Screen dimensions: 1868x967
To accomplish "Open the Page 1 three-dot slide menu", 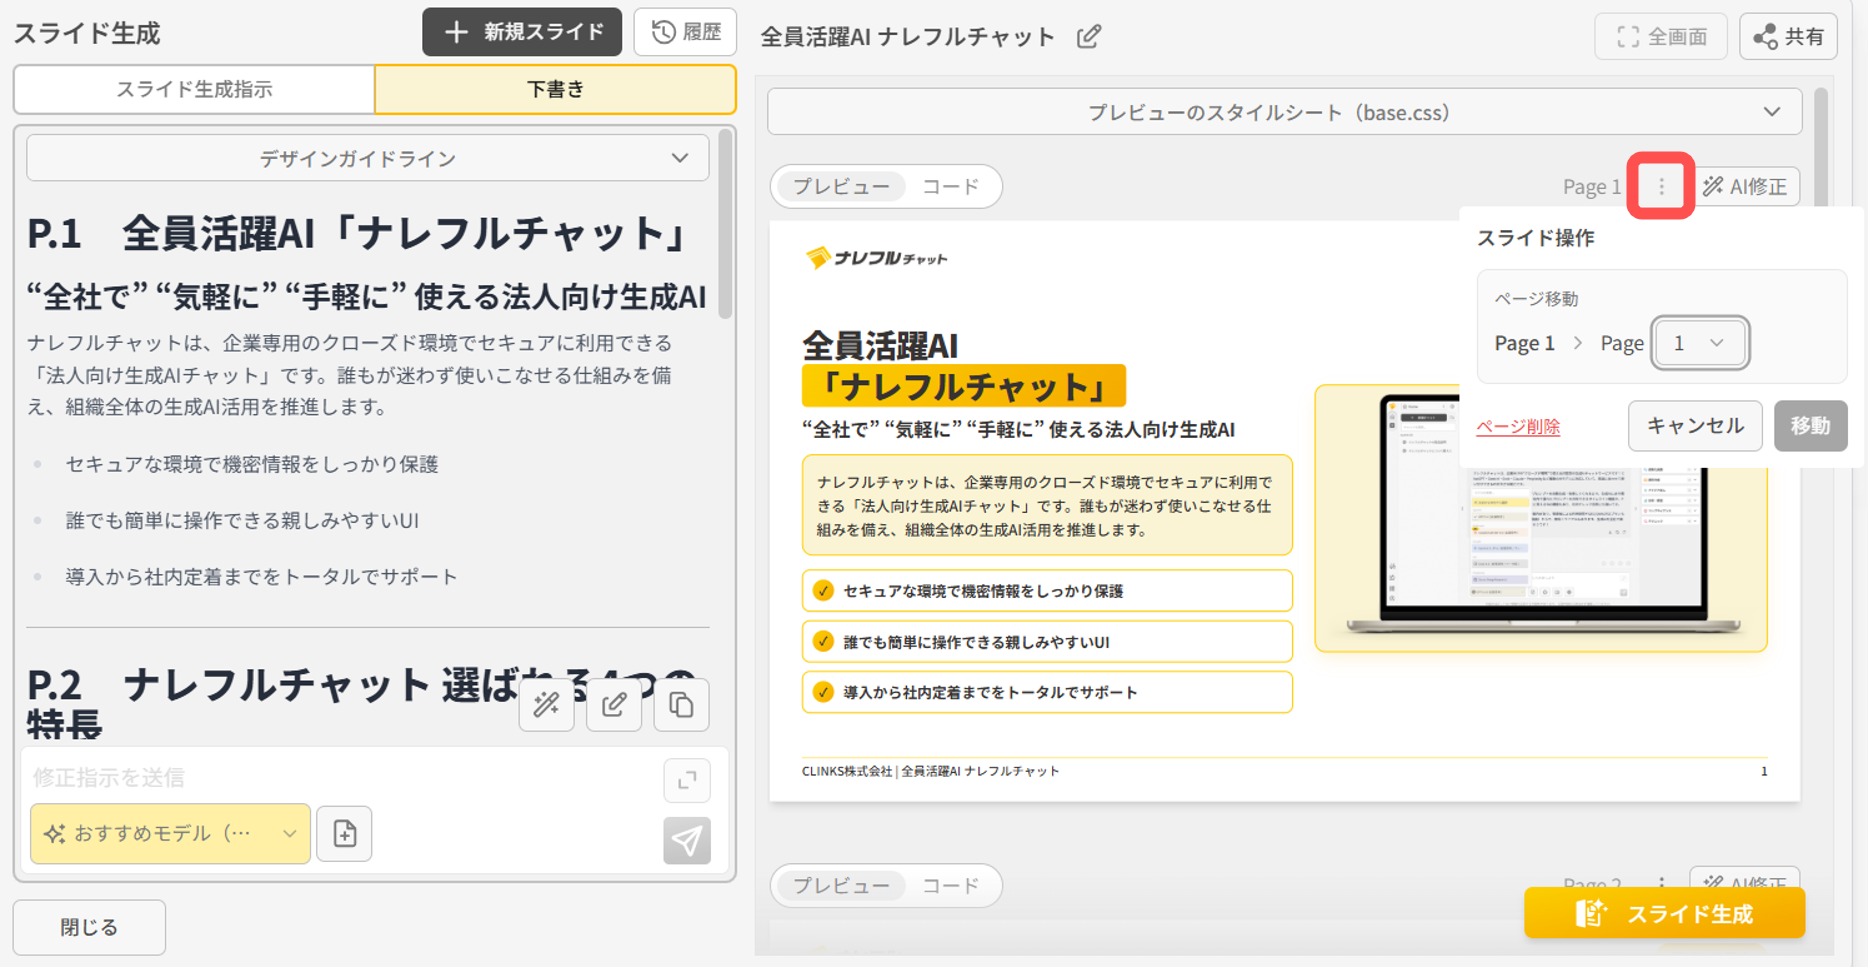I will pyautogui.click(x=1661, y=186).
